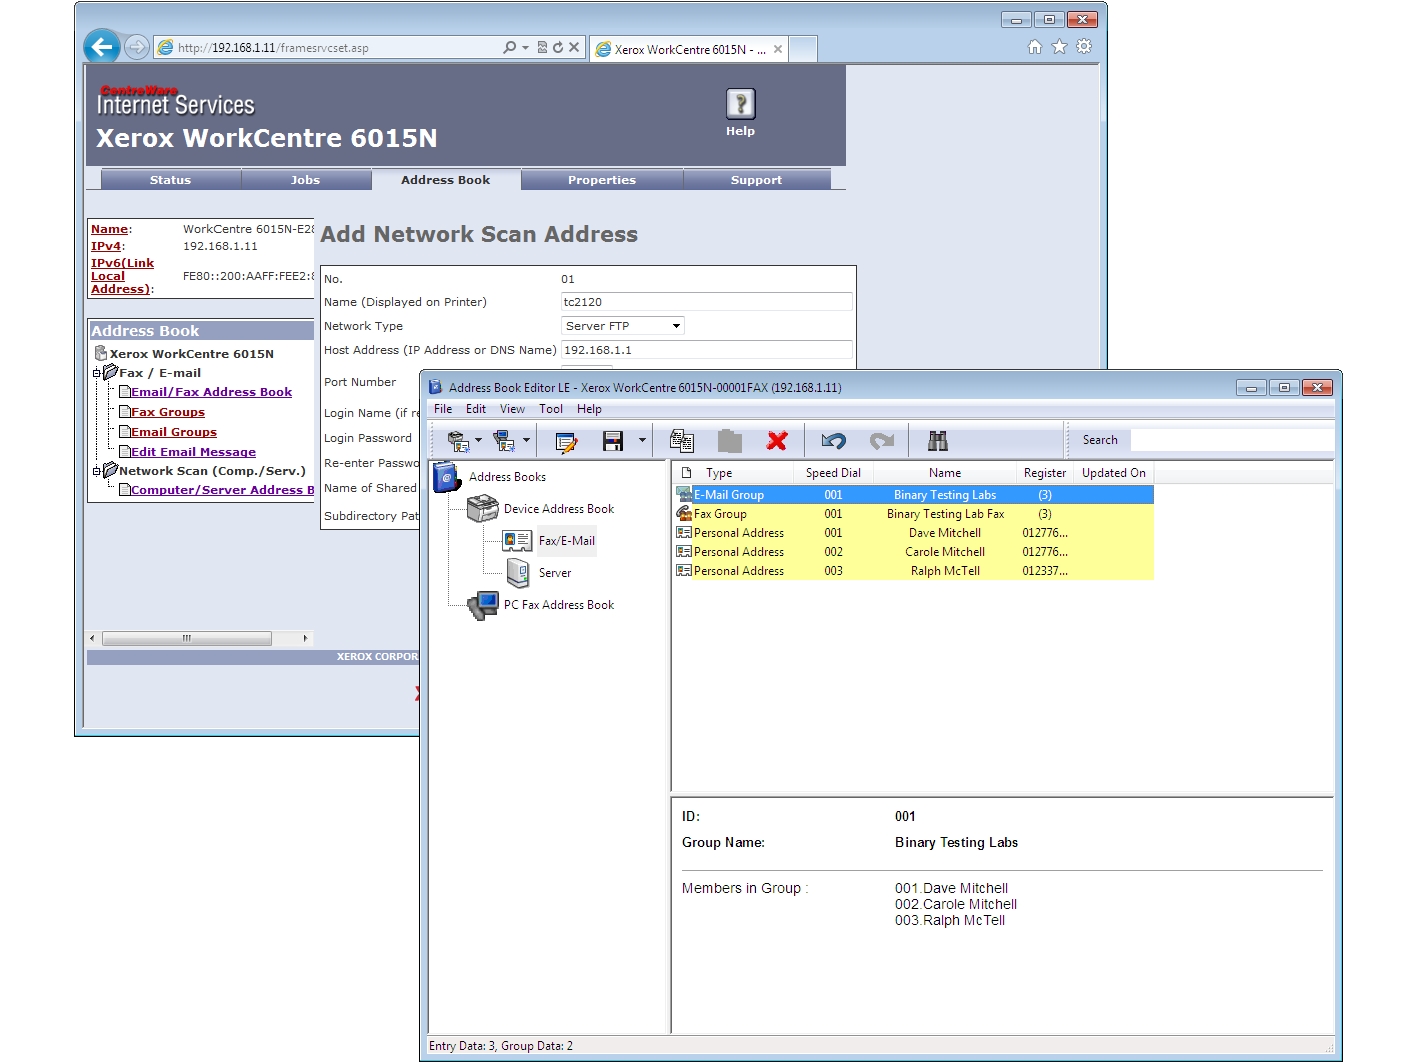
Task: Click the browser favorites star icon
Action: point(1060,47)
